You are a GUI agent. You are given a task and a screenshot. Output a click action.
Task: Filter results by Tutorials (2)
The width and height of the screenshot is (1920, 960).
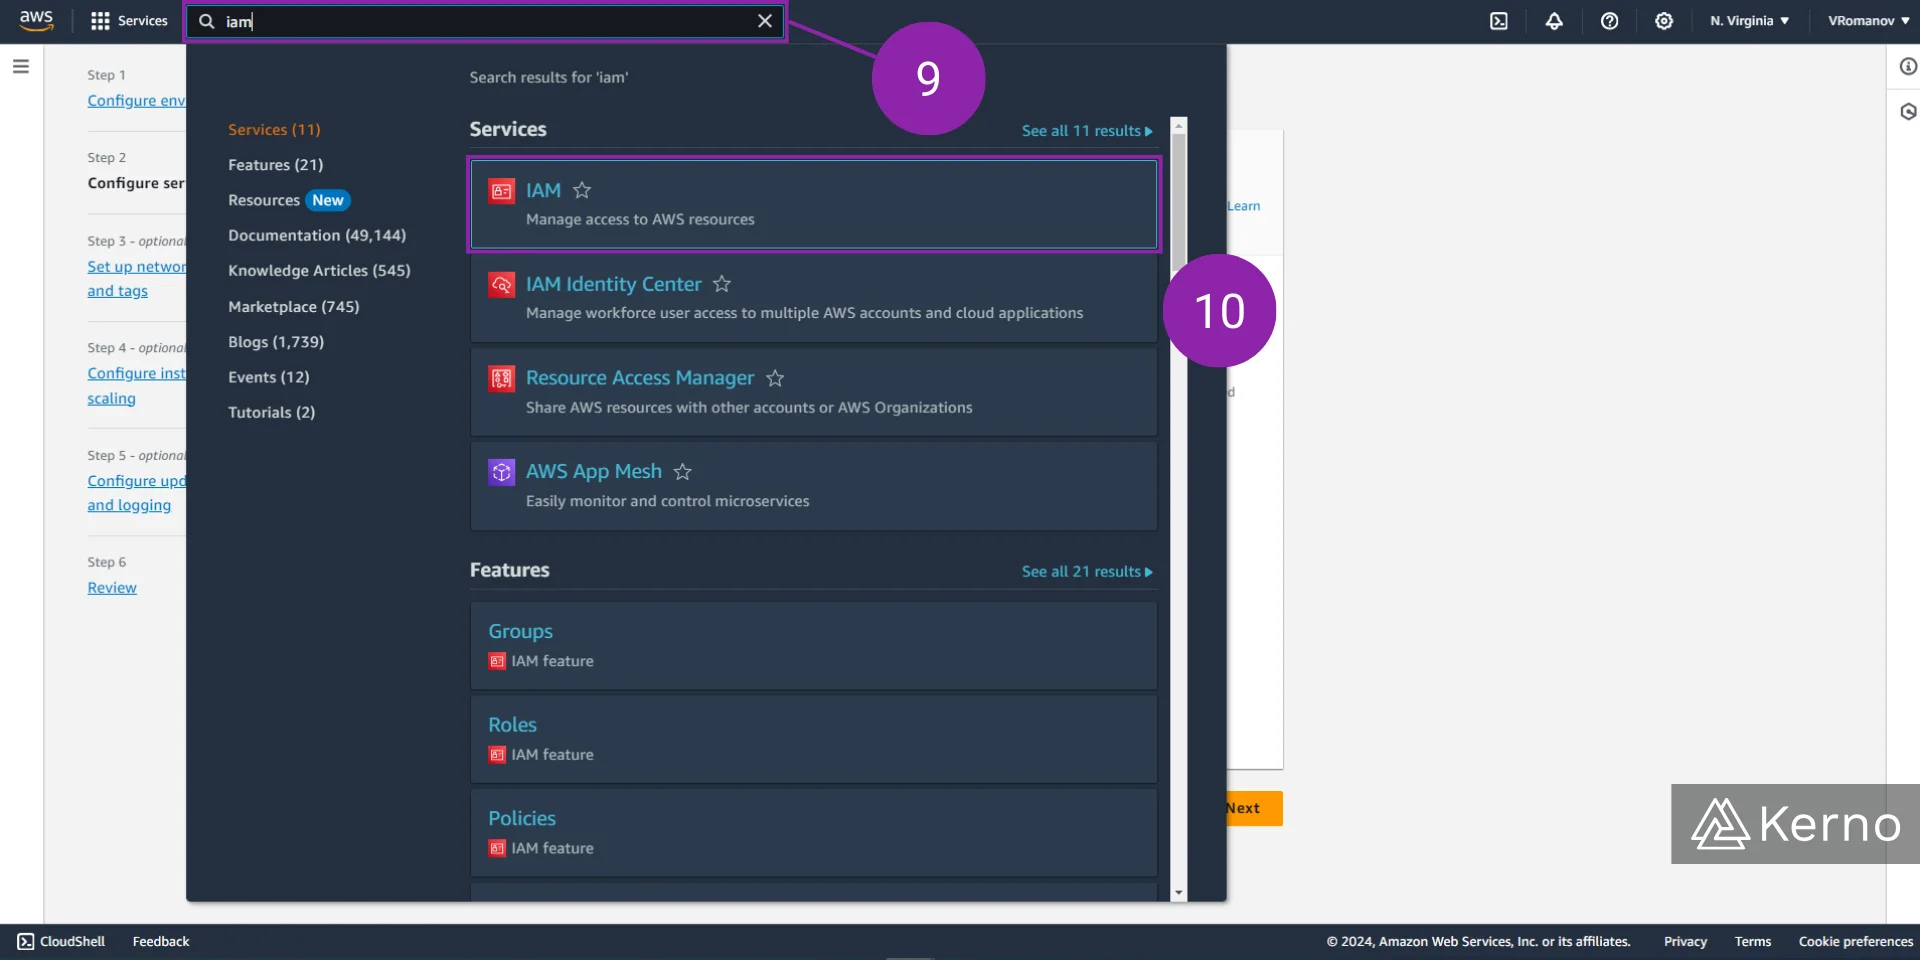(x=271, y=412)
